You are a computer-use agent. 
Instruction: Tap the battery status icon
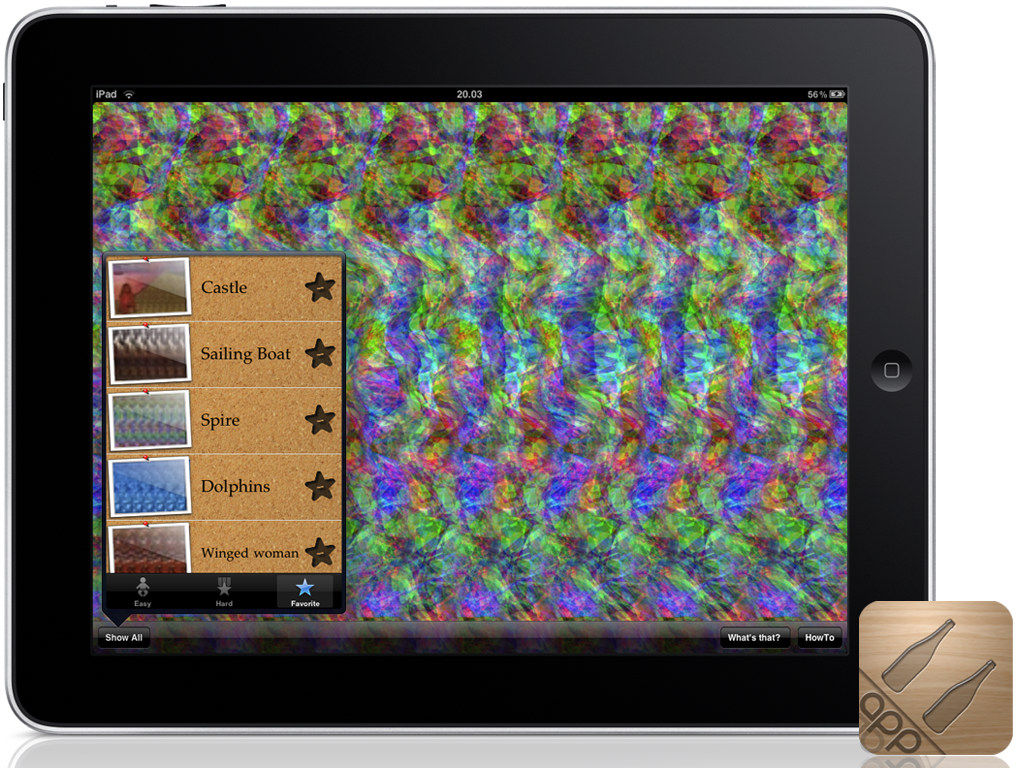pos(837,95)
